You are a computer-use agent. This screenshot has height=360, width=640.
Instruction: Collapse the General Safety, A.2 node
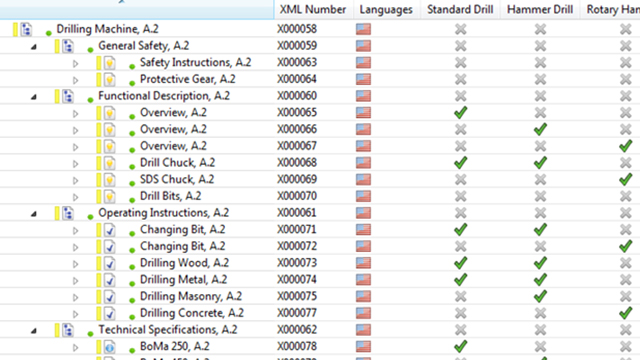point(34,47)
